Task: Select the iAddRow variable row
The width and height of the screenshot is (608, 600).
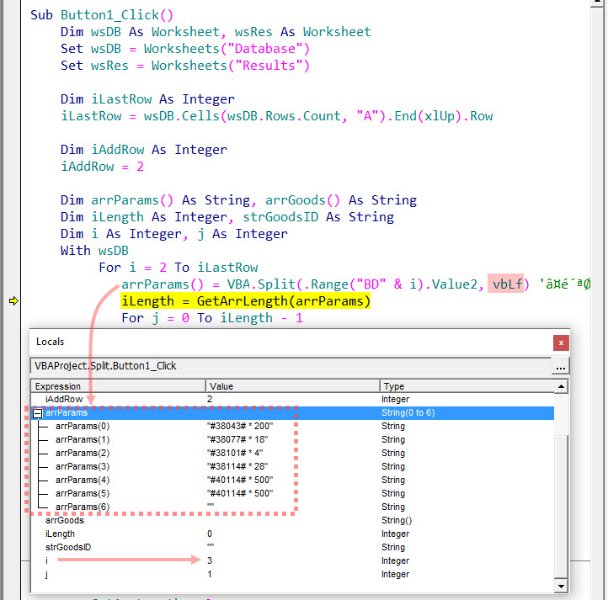Action: 66,398
